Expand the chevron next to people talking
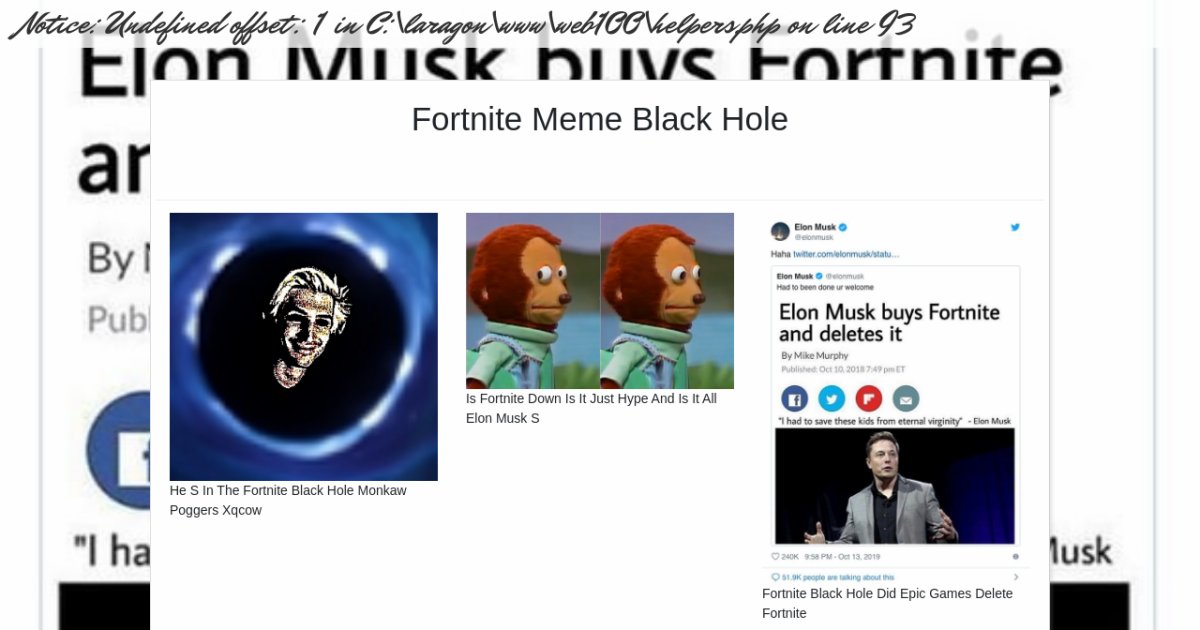Image resolution: width=1200 pixels, height=630 pixels. click(1016, 577)
